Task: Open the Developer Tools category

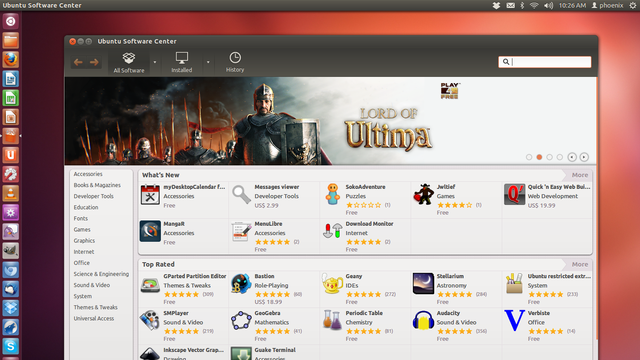Action: tap(93, 196)
